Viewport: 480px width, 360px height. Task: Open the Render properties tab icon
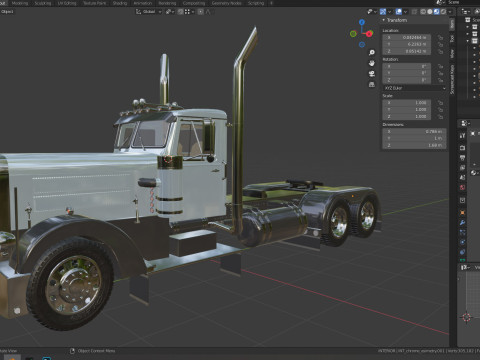coord(462,148)
